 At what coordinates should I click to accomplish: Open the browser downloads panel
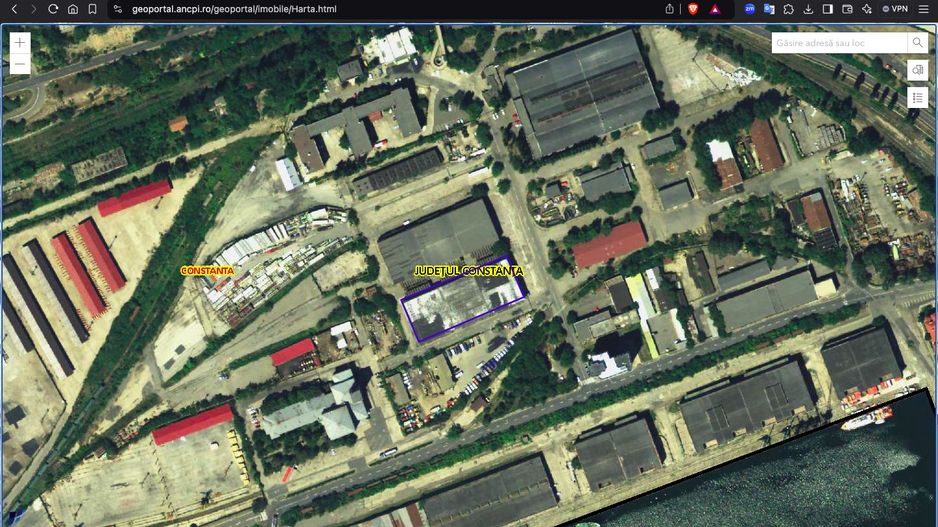[808, 9]
